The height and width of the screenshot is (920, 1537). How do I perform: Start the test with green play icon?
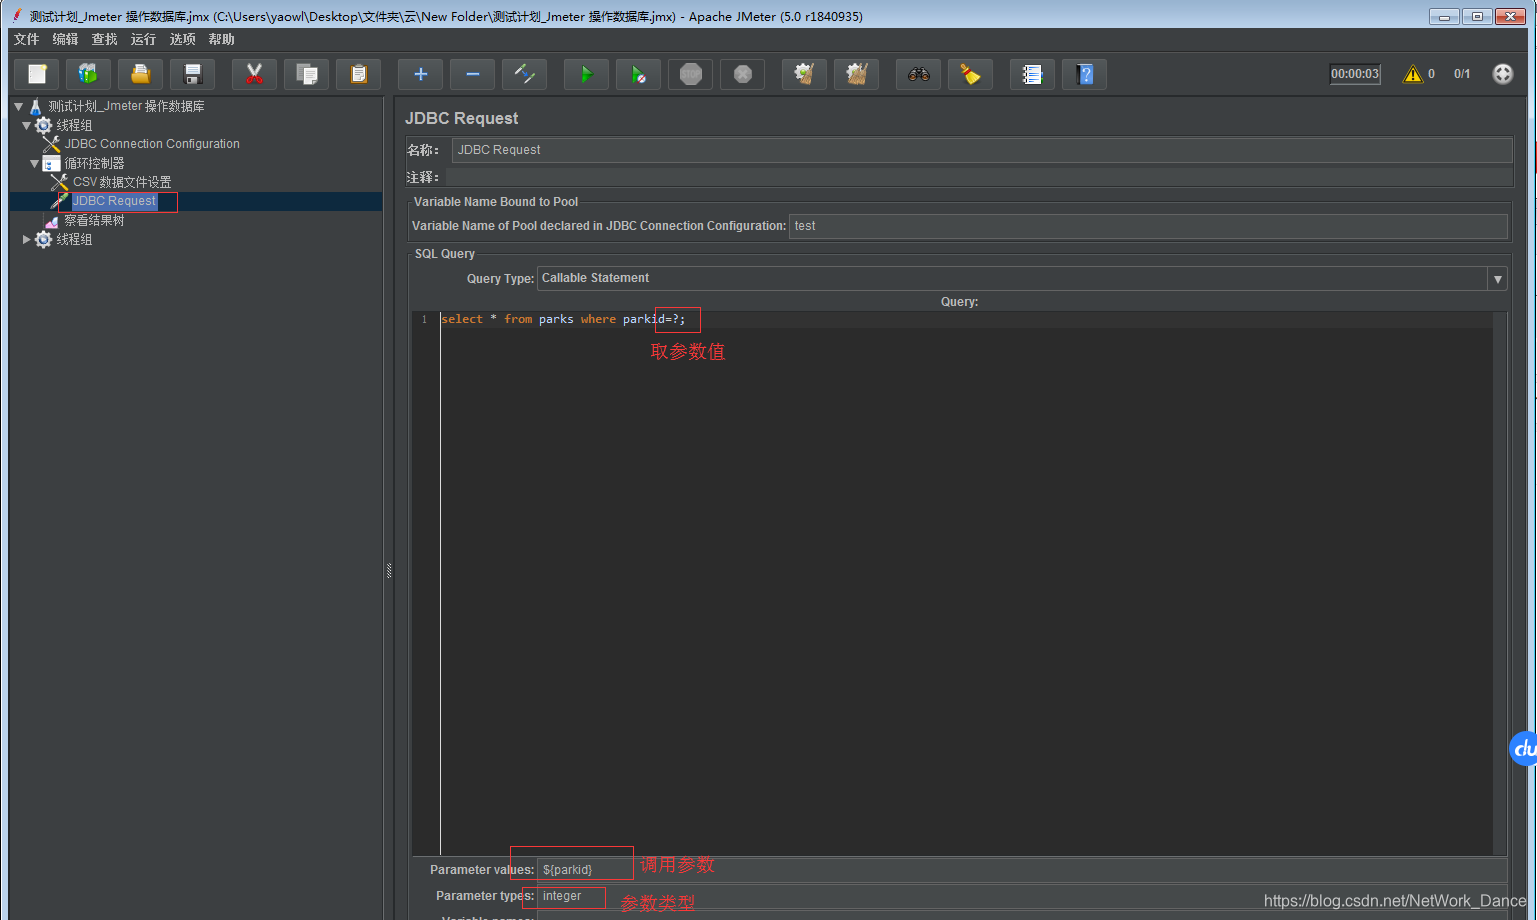pyautogui.click(x=587, y=74)
